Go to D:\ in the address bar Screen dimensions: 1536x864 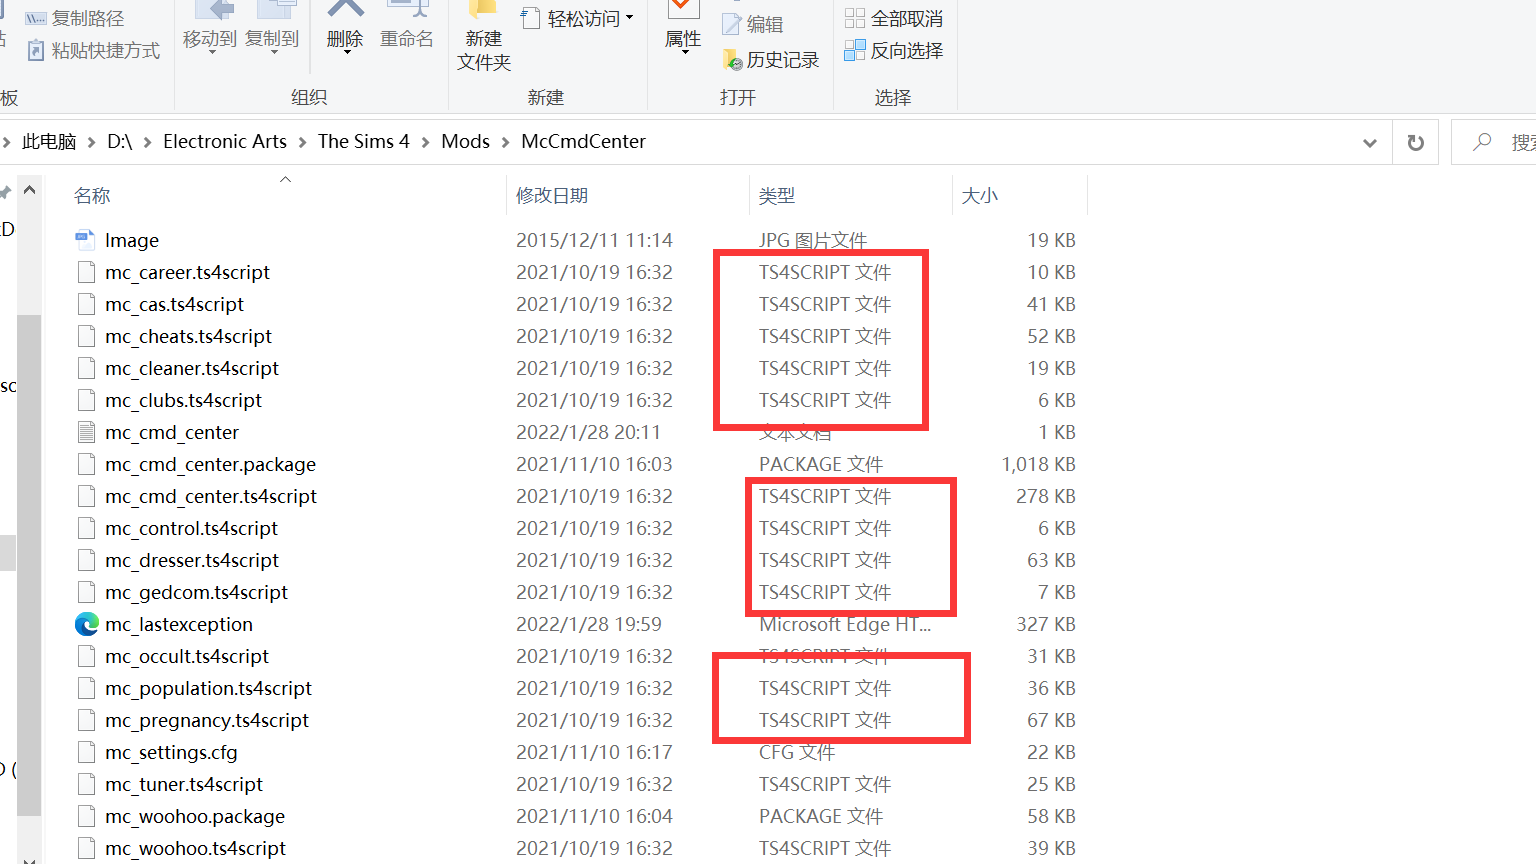[120, 142]
